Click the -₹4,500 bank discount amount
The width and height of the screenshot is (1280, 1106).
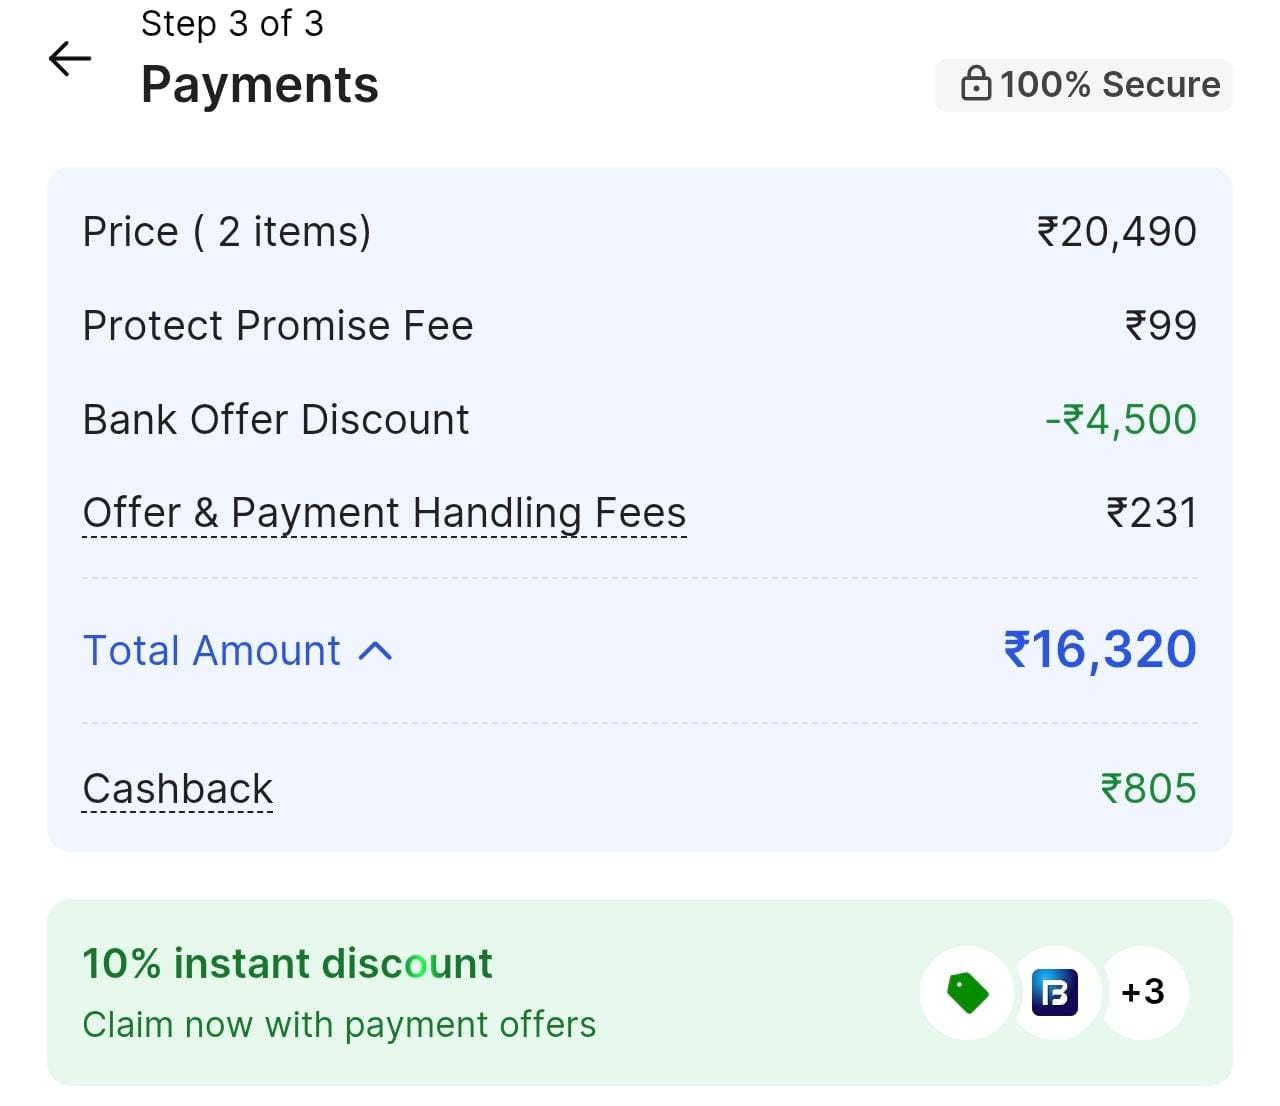click(1120, 420)
